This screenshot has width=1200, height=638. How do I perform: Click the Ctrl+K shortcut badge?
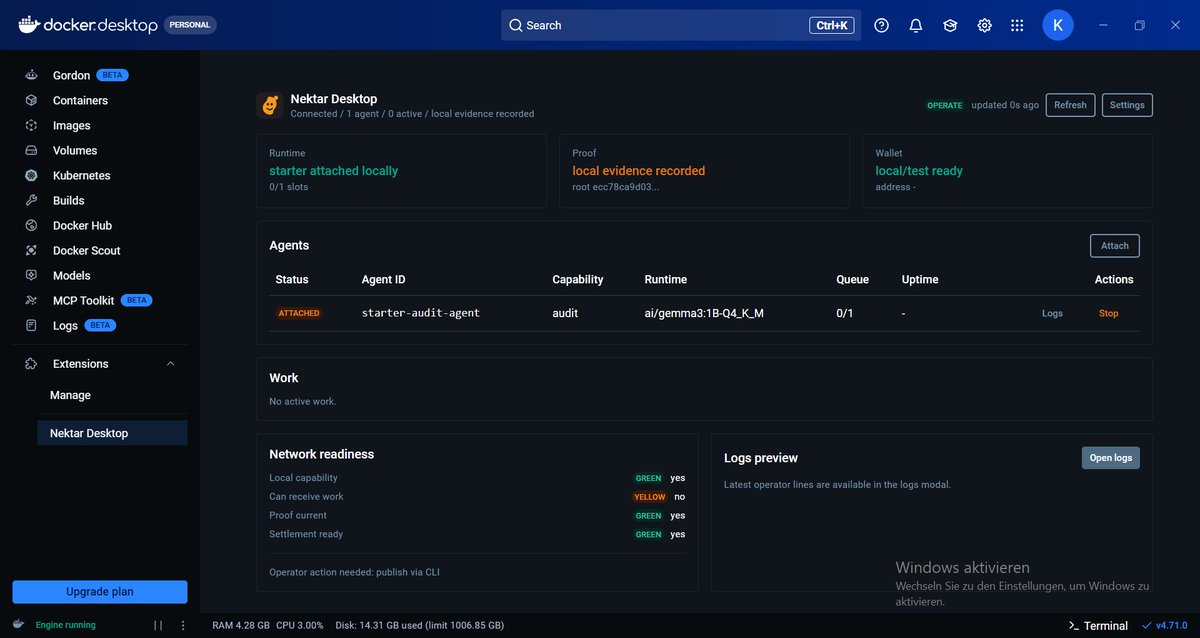tap(832, 25)
